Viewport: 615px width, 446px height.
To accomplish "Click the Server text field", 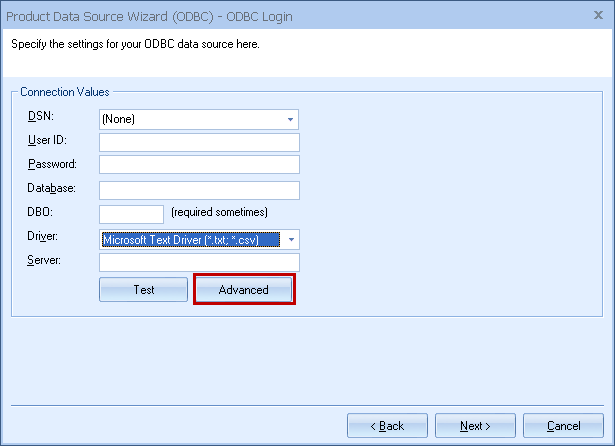I will pos(199,263).
